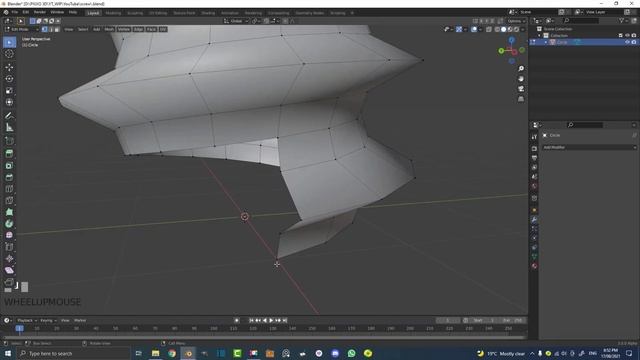Select the Rotate tool

click(9, 79)
